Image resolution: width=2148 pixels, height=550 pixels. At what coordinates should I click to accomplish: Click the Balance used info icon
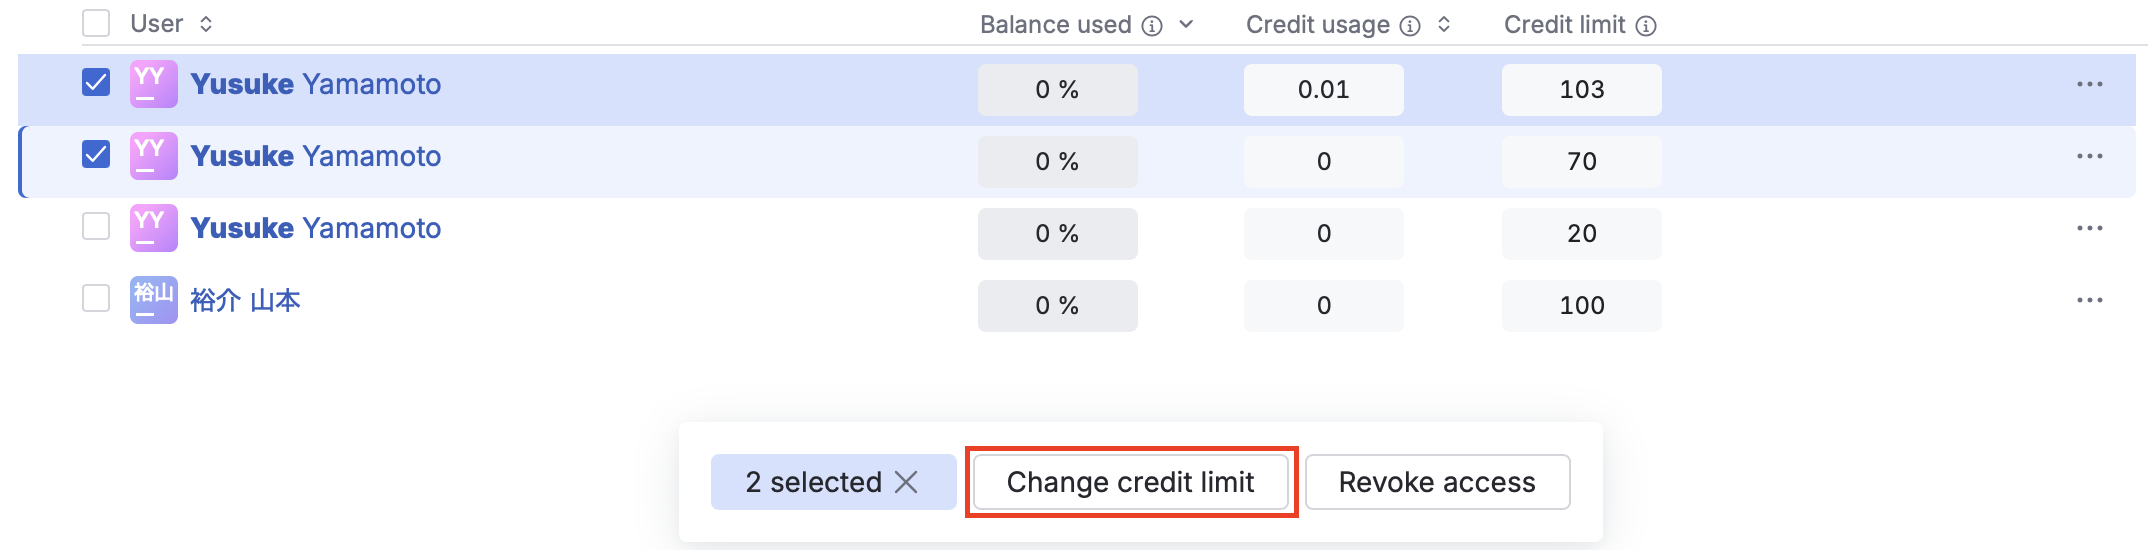(x=1152, y=26)
